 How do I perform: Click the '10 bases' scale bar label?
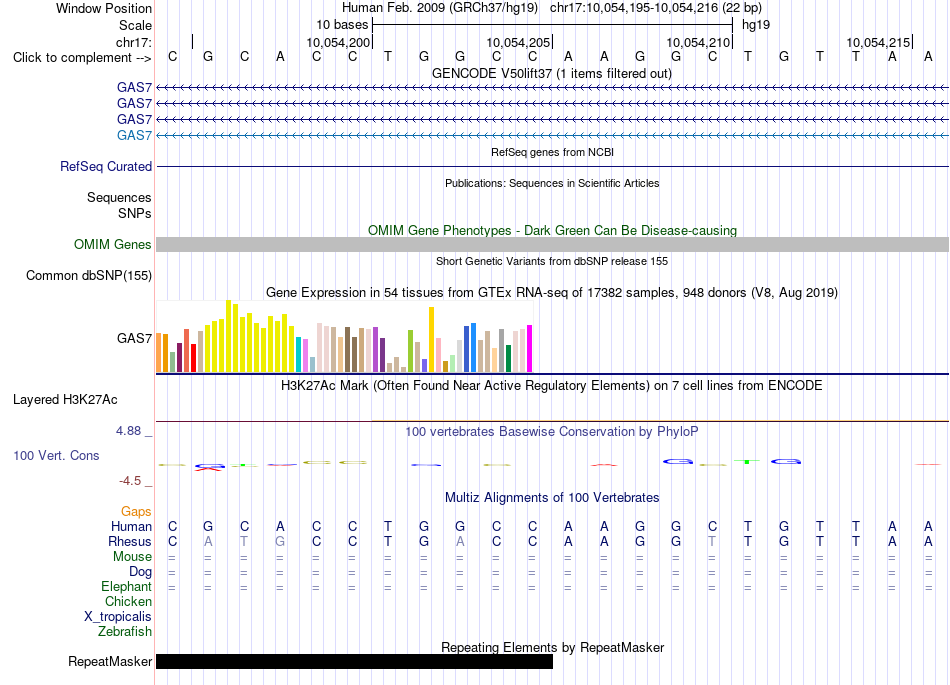(x=342, y=25)
